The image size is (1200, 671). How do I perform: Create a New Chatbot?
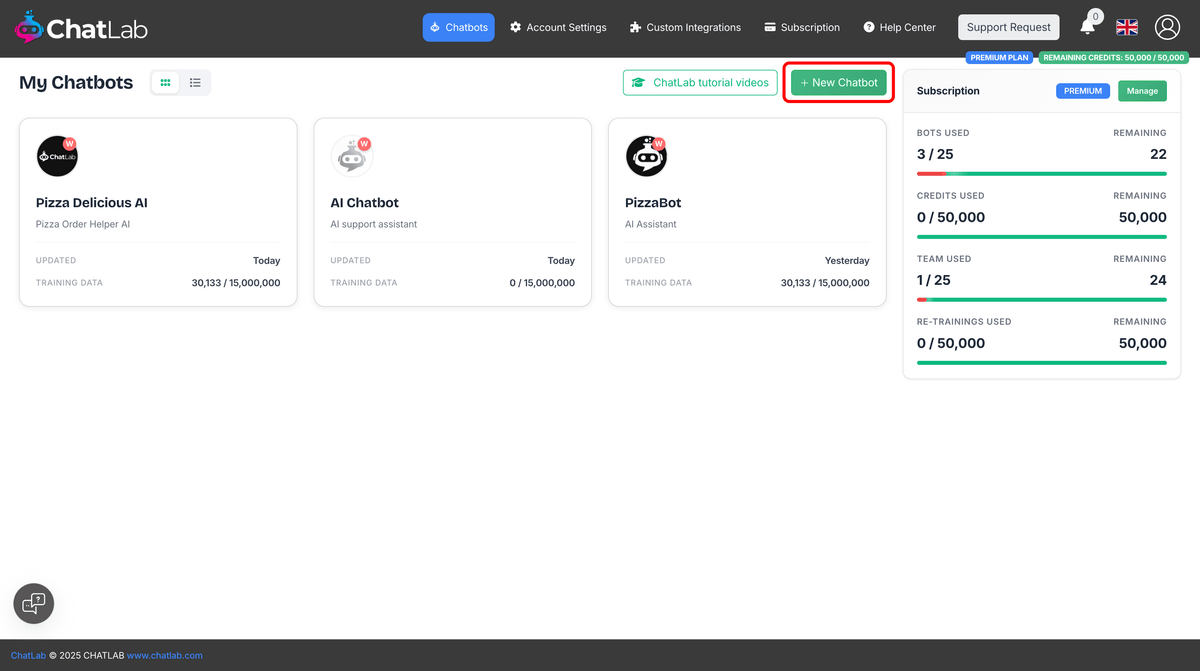click(838, 82)
